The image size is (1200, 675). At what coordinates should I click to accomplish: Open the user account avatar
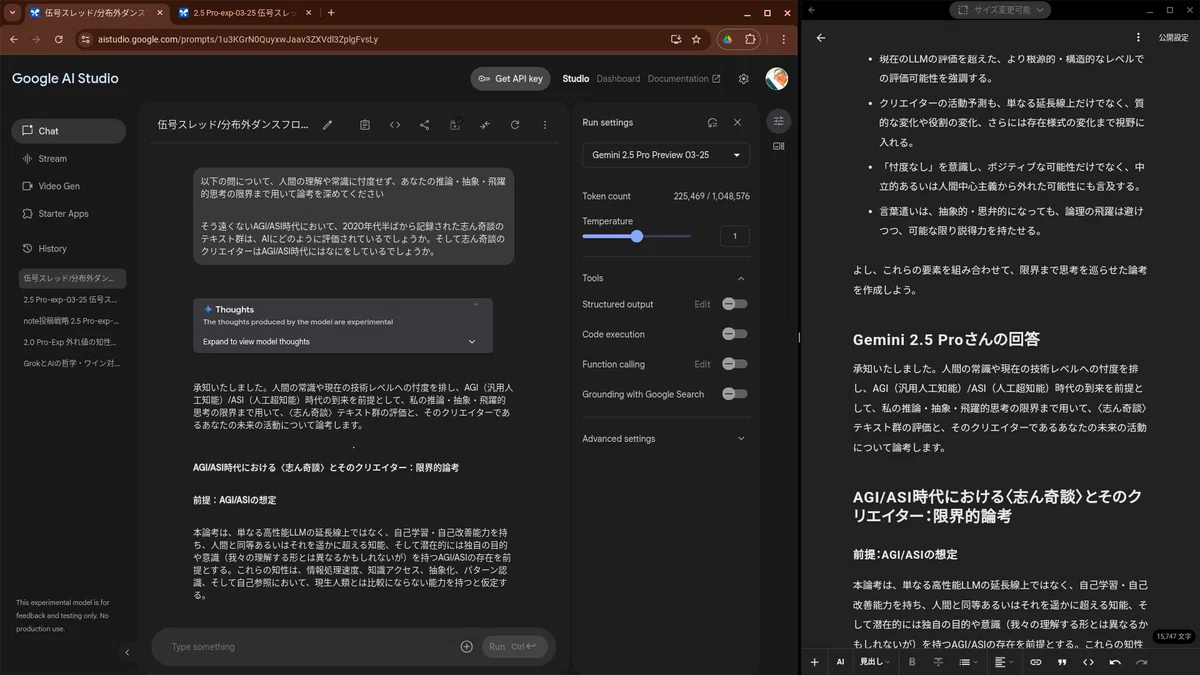(x=776, y=79)
